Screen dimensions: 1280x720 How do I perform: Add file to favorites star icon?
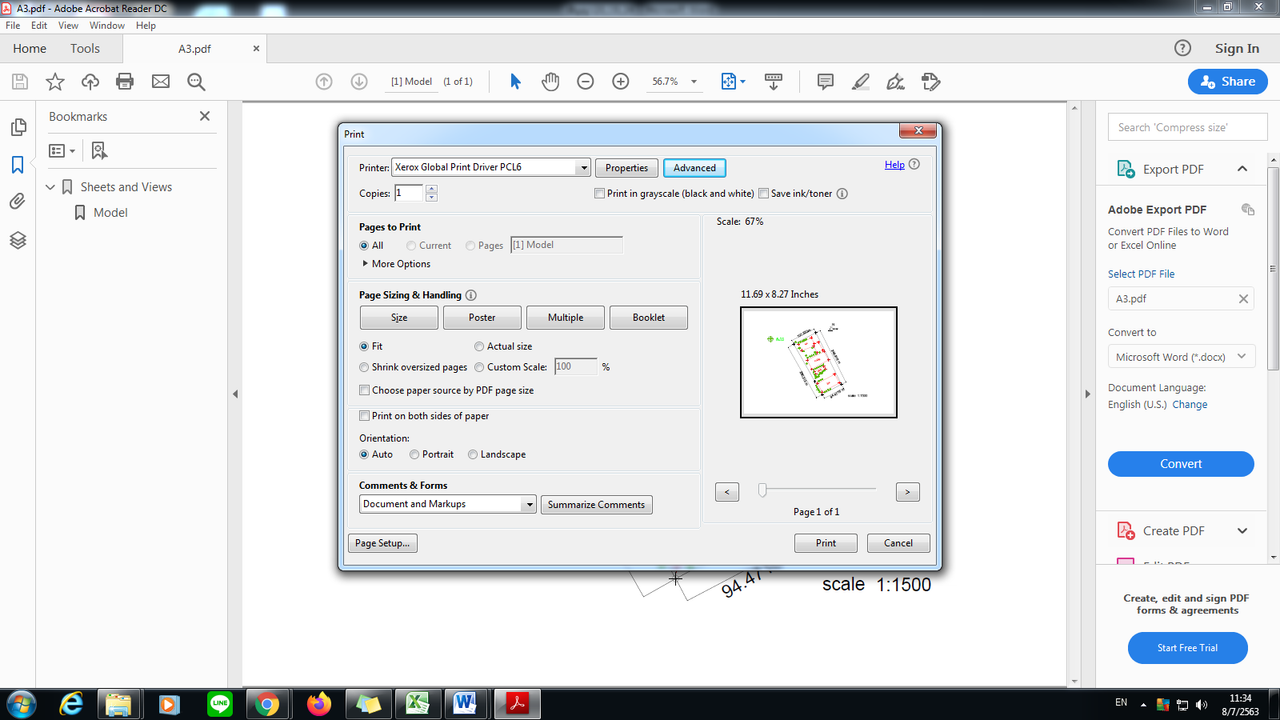click(55, 82)
